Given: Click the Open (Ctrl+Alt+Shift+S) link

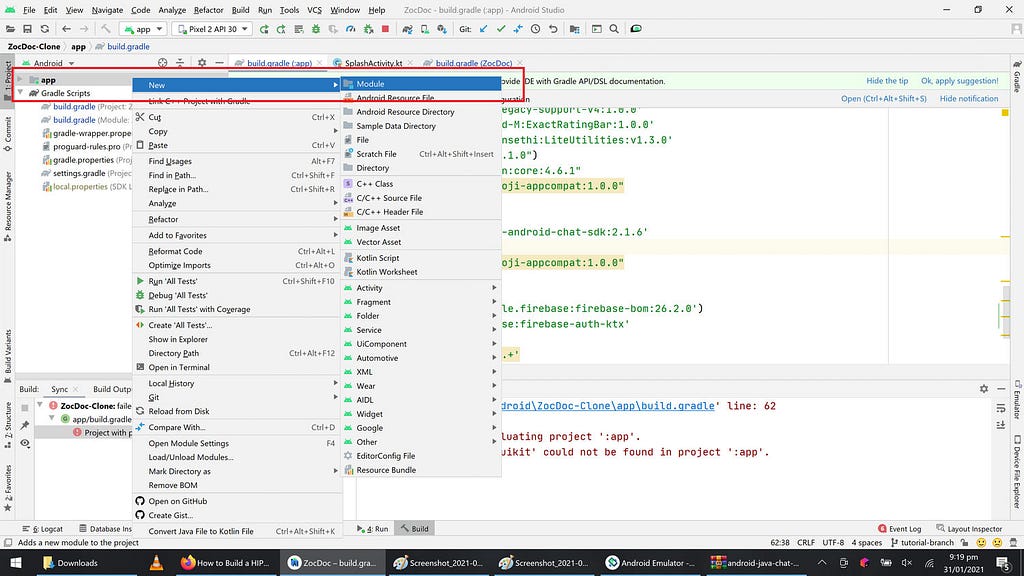Looking at the screenshot, I should click(x=884, y=99).
